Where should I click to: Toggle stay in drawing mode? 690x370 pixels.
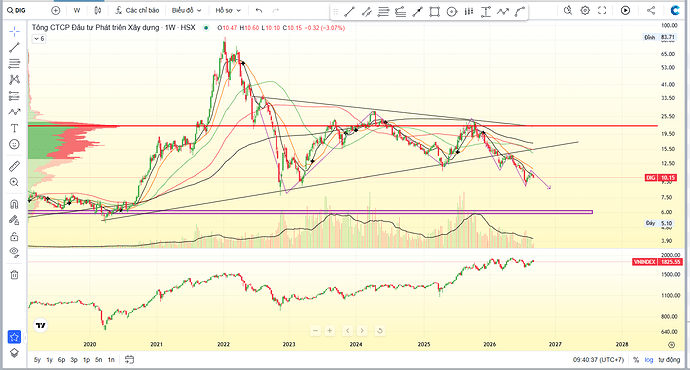[15, 220]
